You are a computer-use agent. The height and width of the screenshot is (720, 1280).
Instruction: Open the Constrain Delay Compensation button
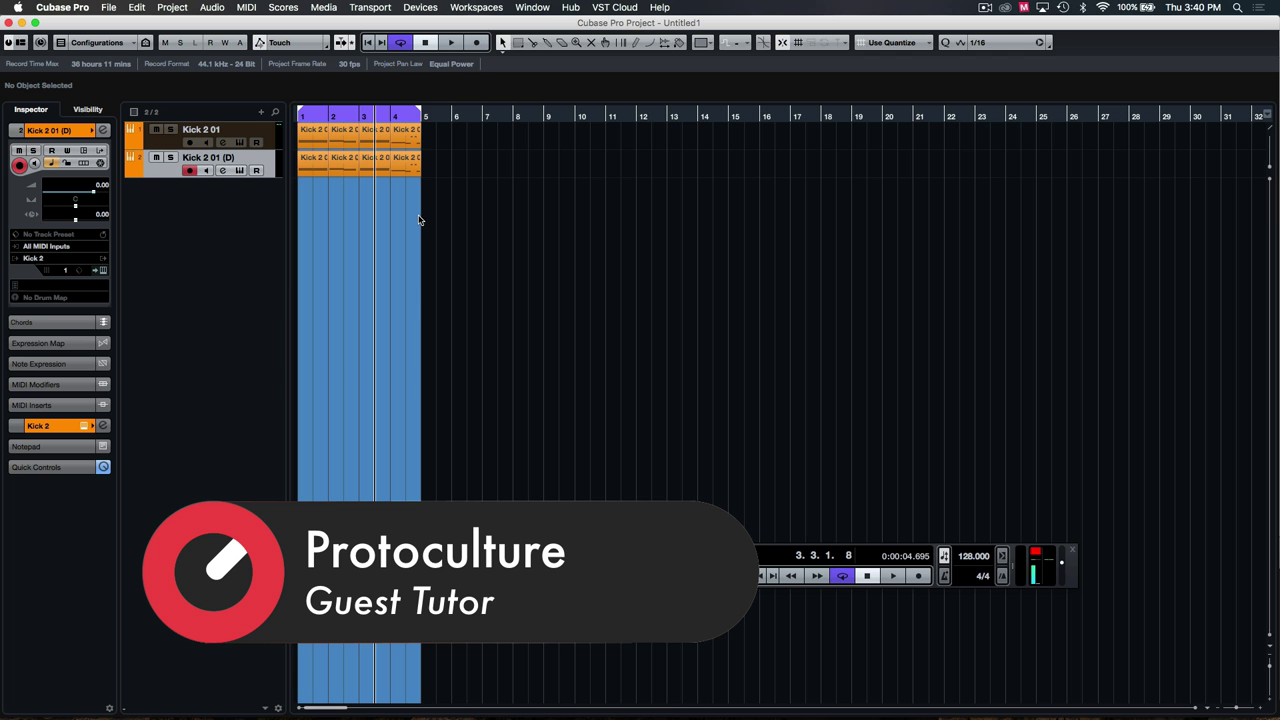(x=40, y=43)
